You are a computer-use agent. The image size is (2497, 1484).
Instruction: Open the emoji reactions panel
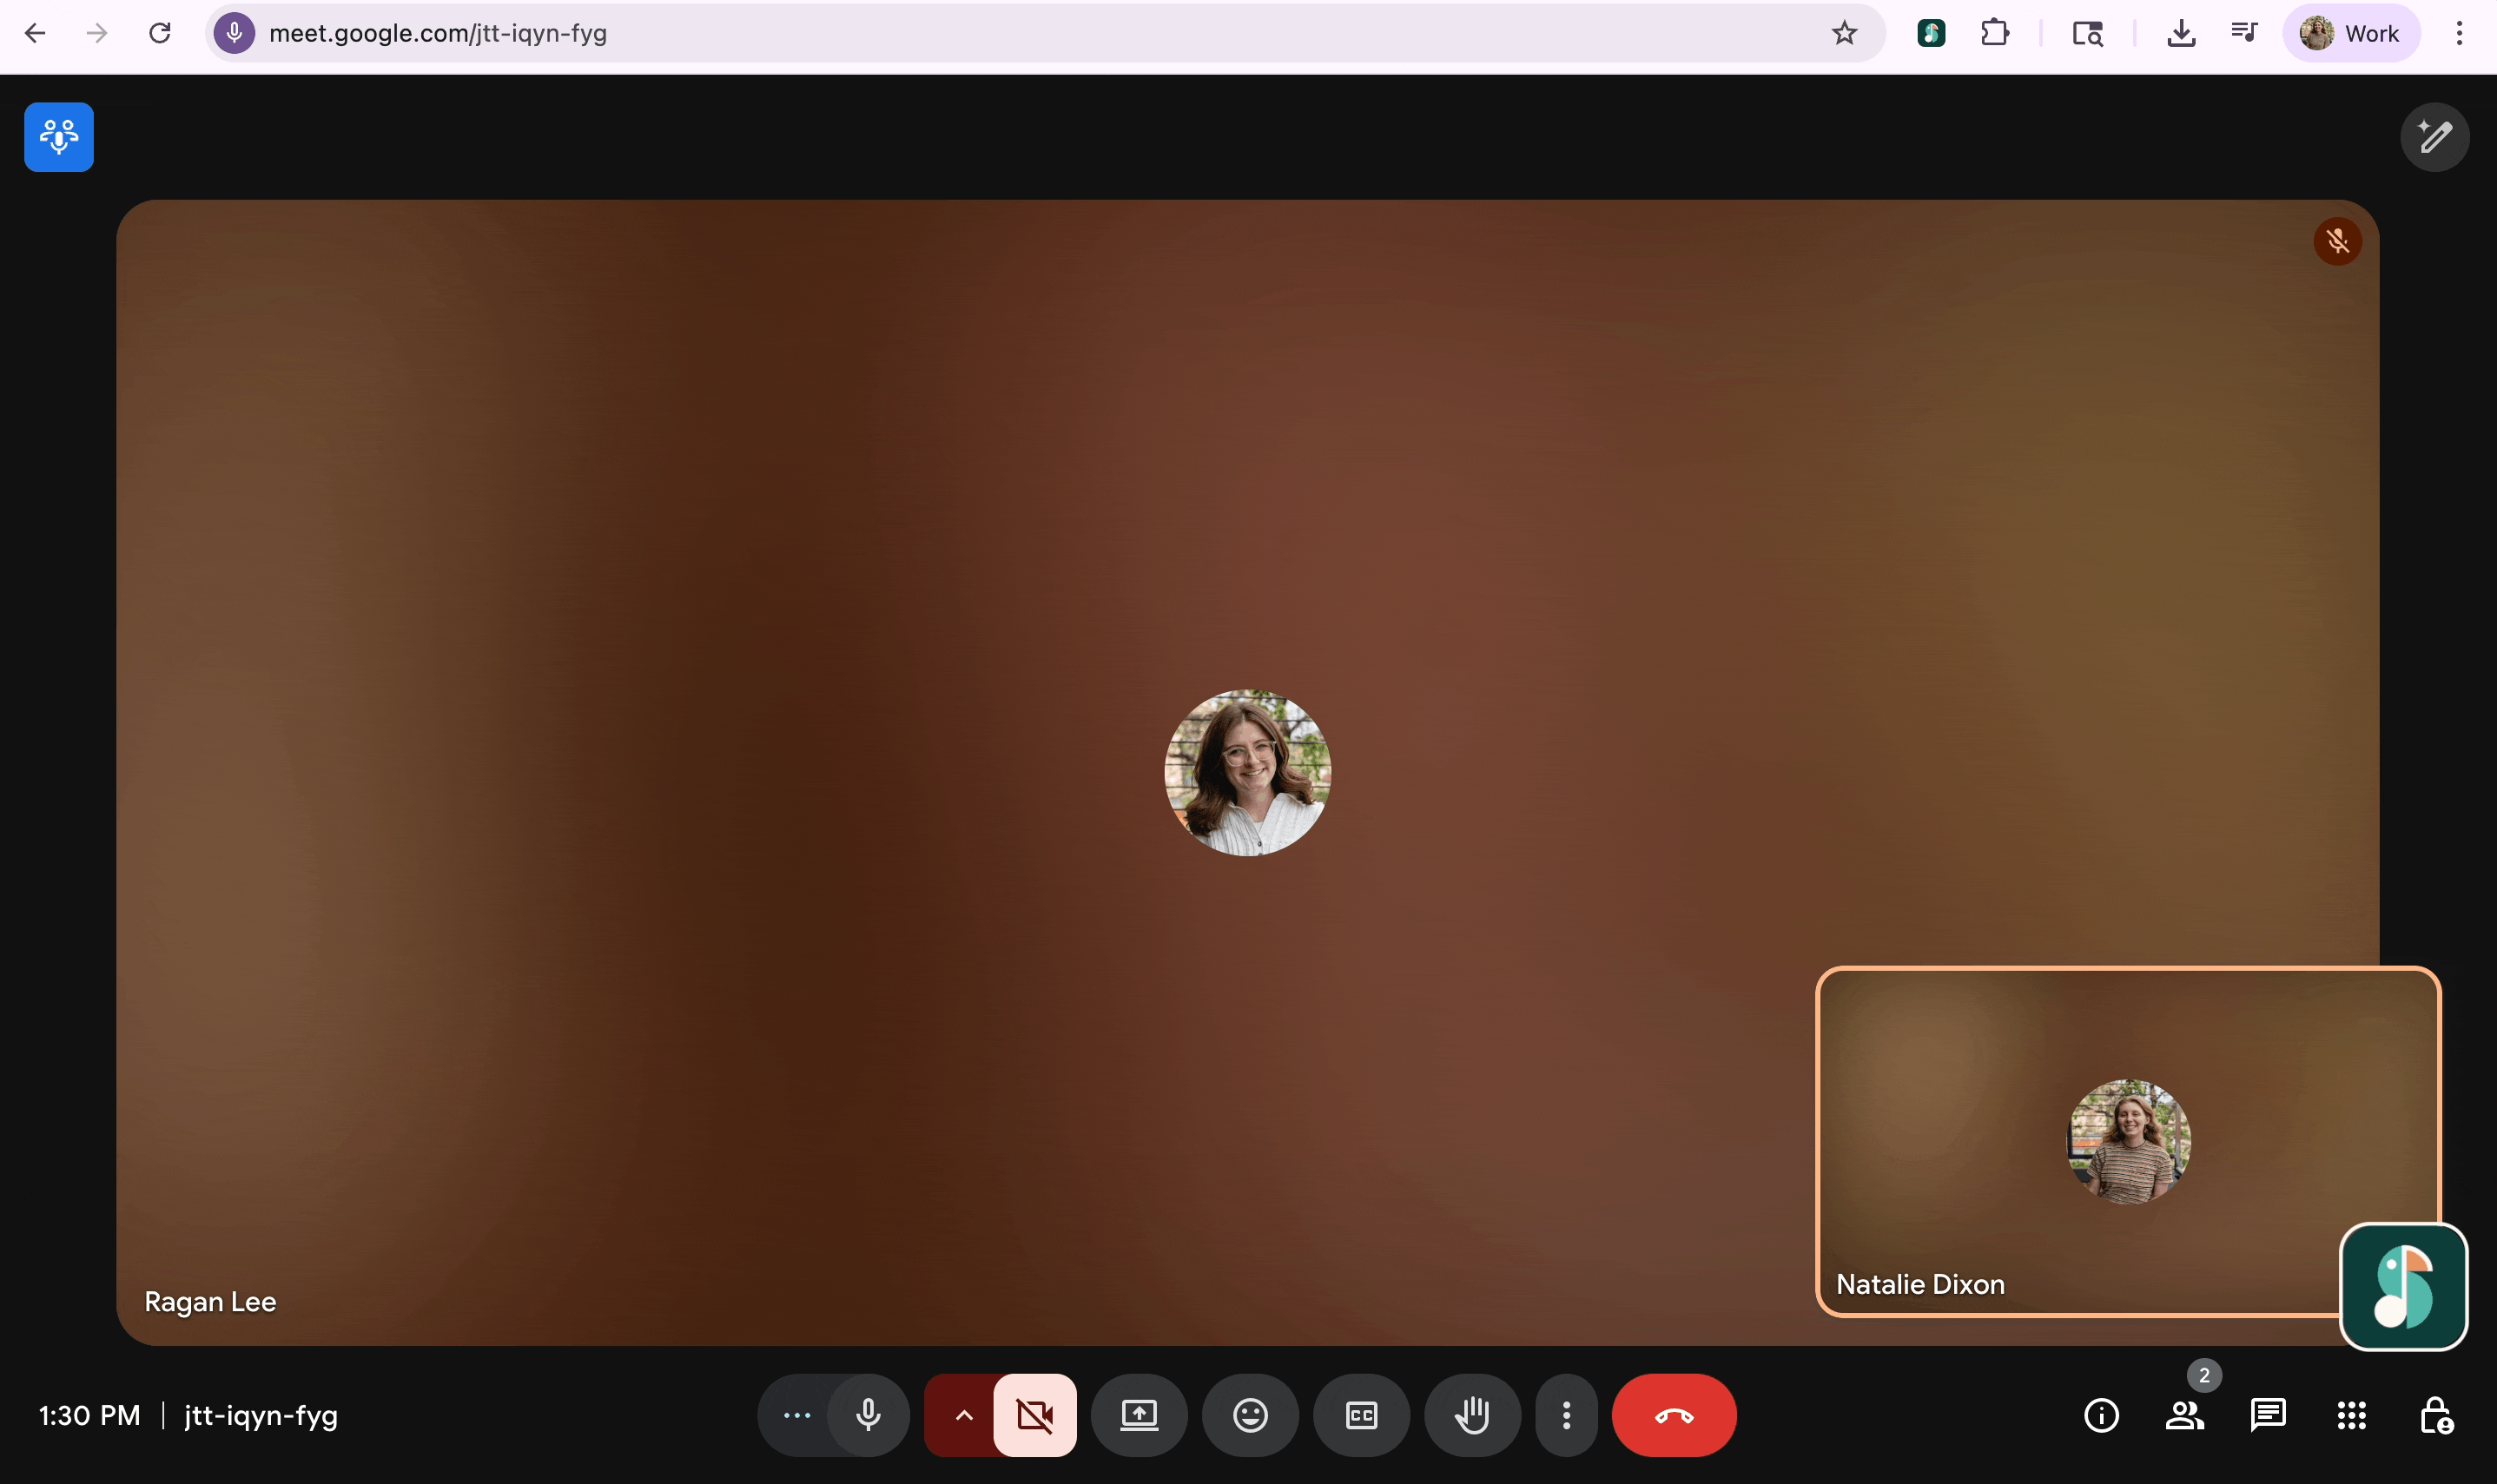tap(1250, 1415)
